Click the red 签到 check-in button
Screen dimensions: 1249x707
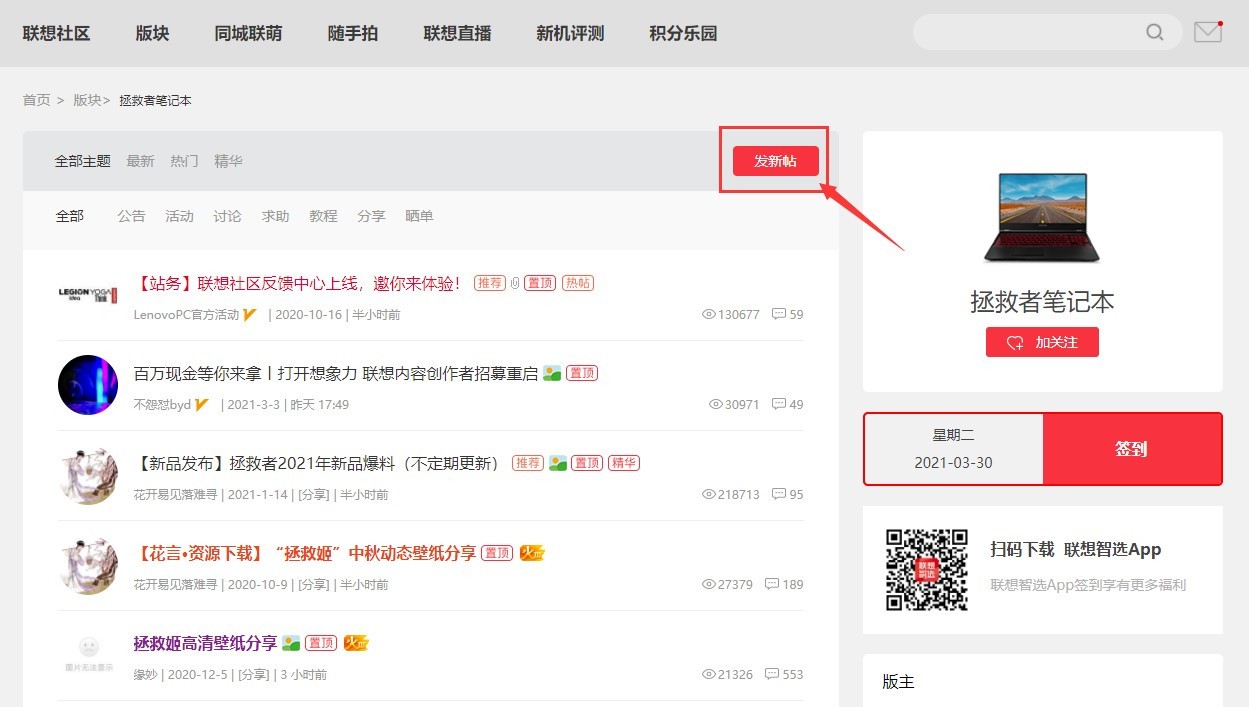tap(1132, 449)
